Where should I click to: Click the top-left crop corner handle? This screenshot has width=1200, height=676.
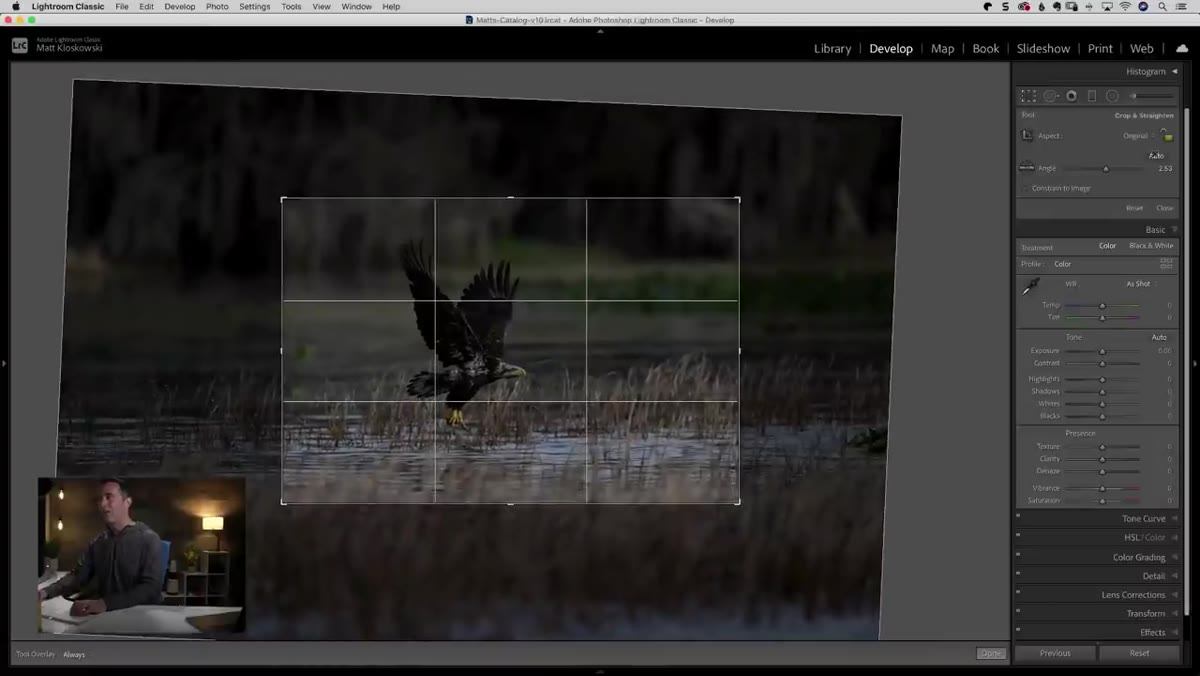pyautogui.click(x=283, y=199)
